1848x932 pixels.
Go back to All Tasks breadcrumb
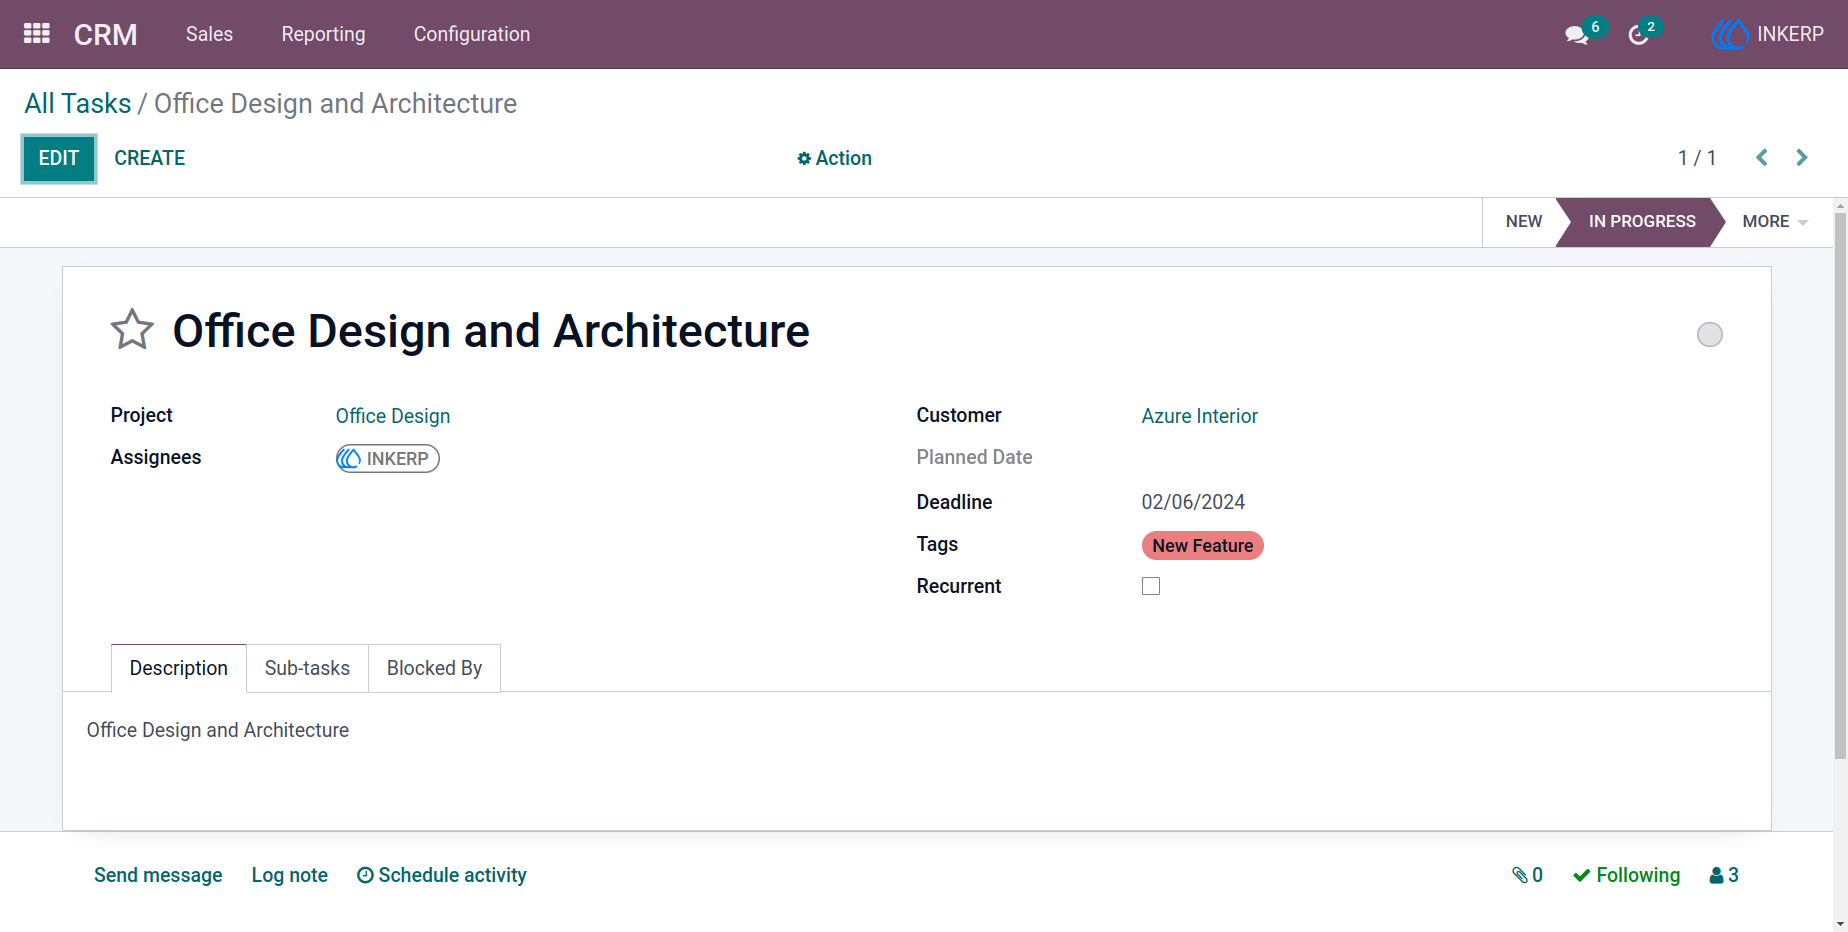pos(78,104)
